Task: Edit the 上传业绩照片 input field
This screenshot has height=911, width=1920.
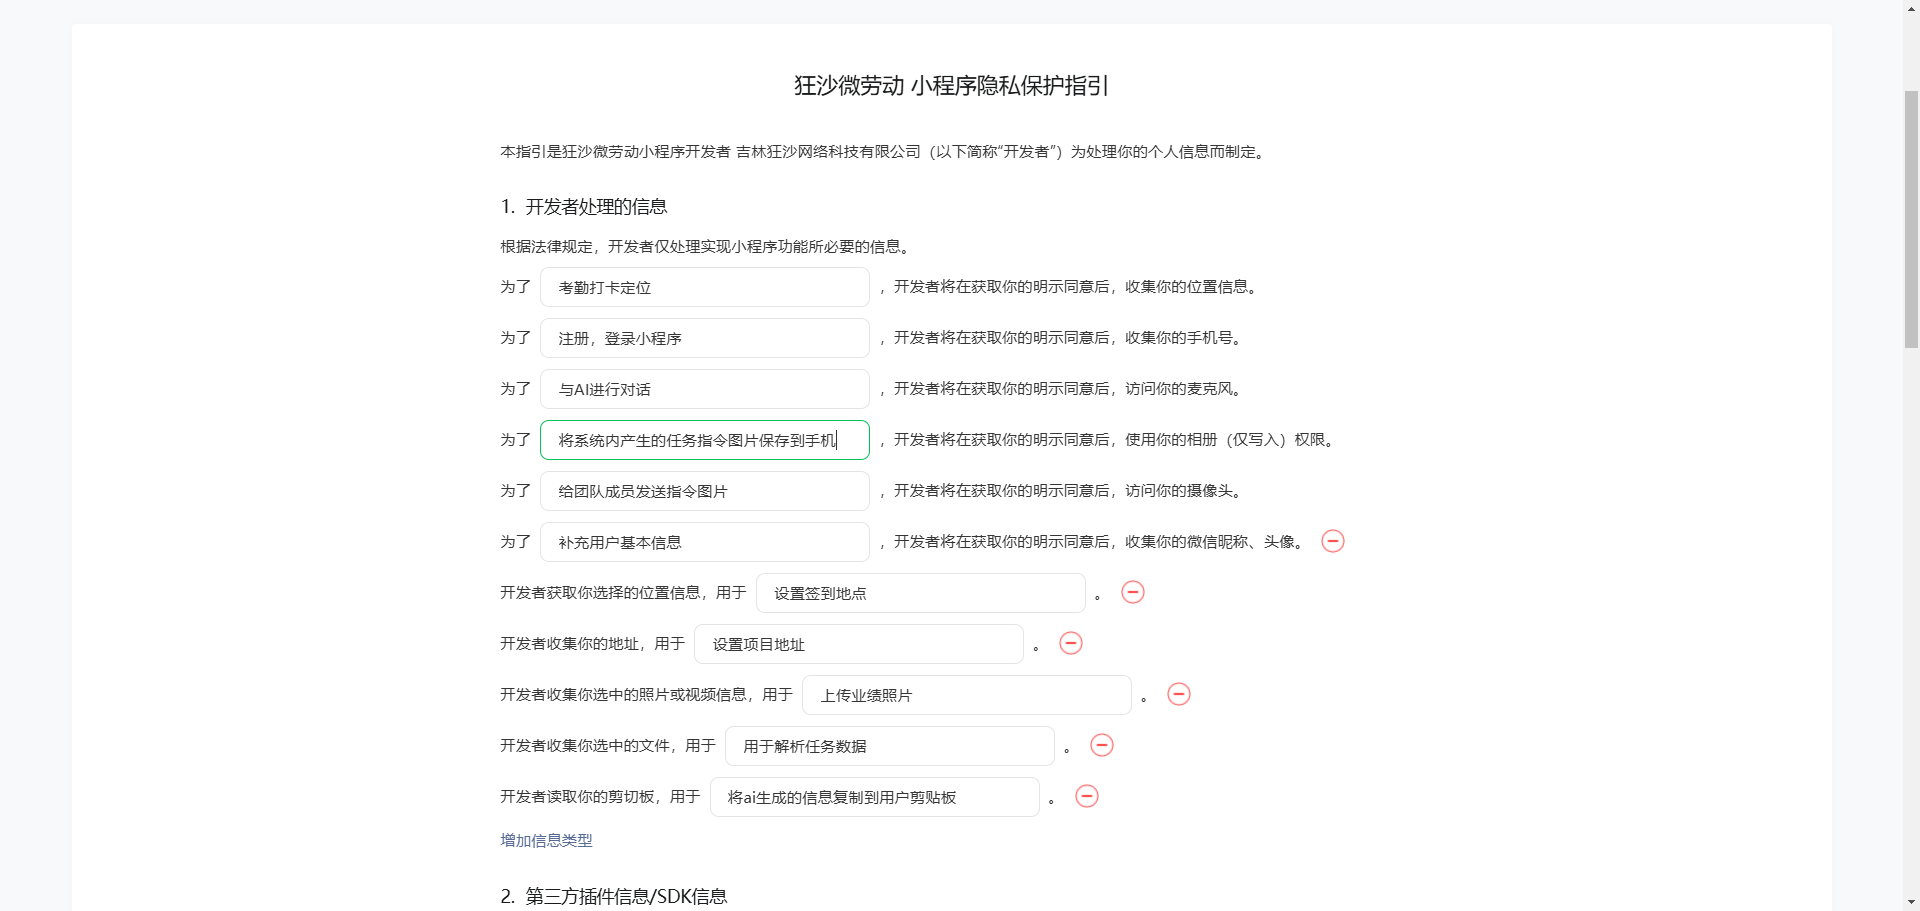Action: point(967,695)
